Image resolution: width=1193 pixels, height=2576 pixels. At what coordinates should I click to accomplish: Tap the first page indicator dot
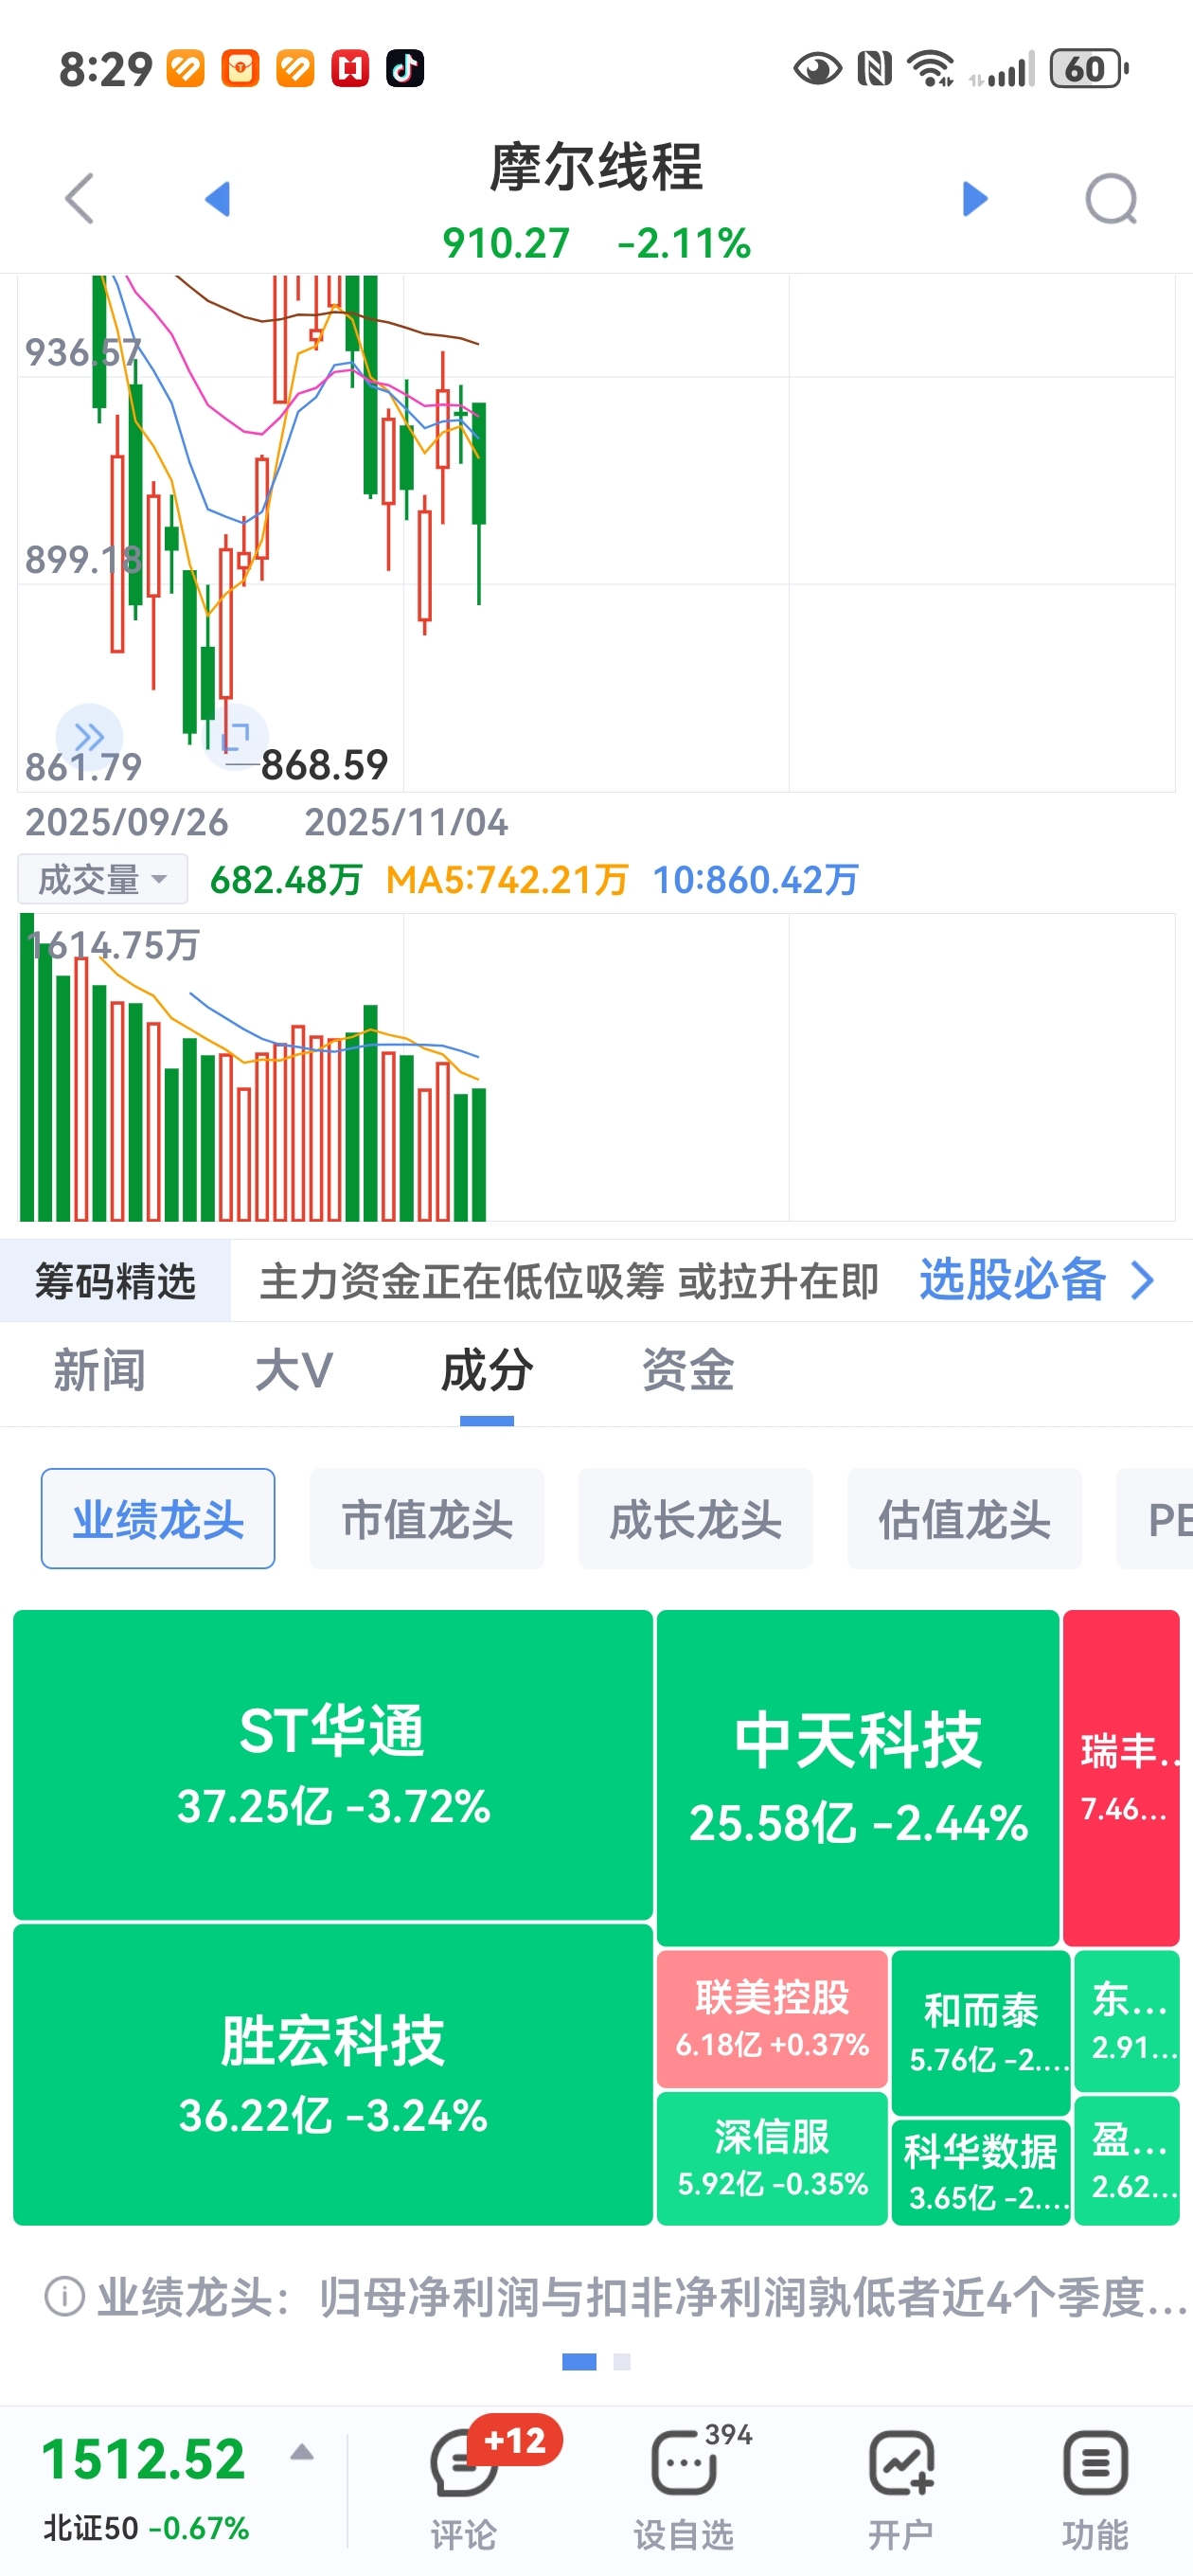pos(579,2361)
